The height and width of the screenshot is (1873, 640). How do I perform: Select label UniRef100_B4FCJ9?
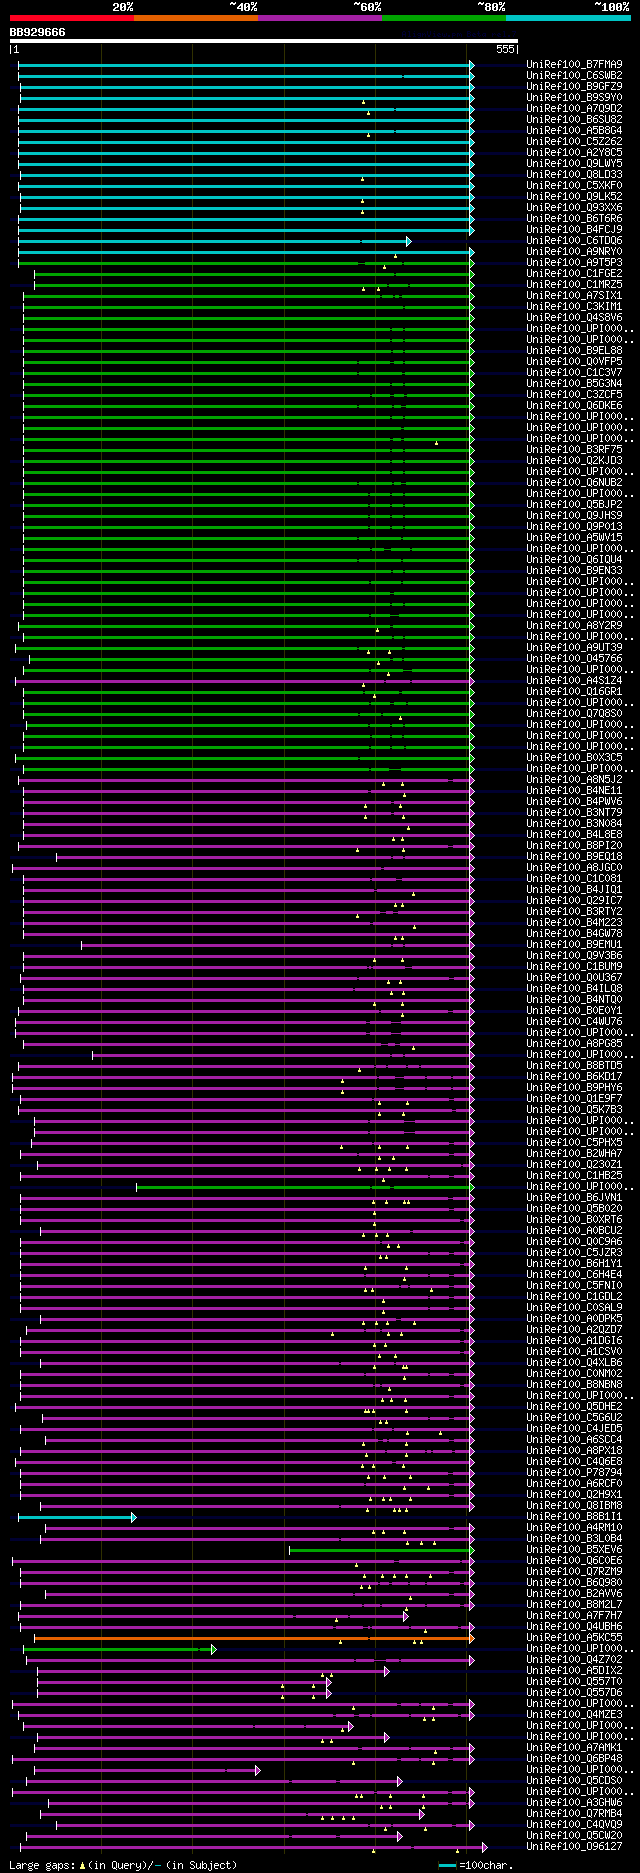[x=574, y=230]
